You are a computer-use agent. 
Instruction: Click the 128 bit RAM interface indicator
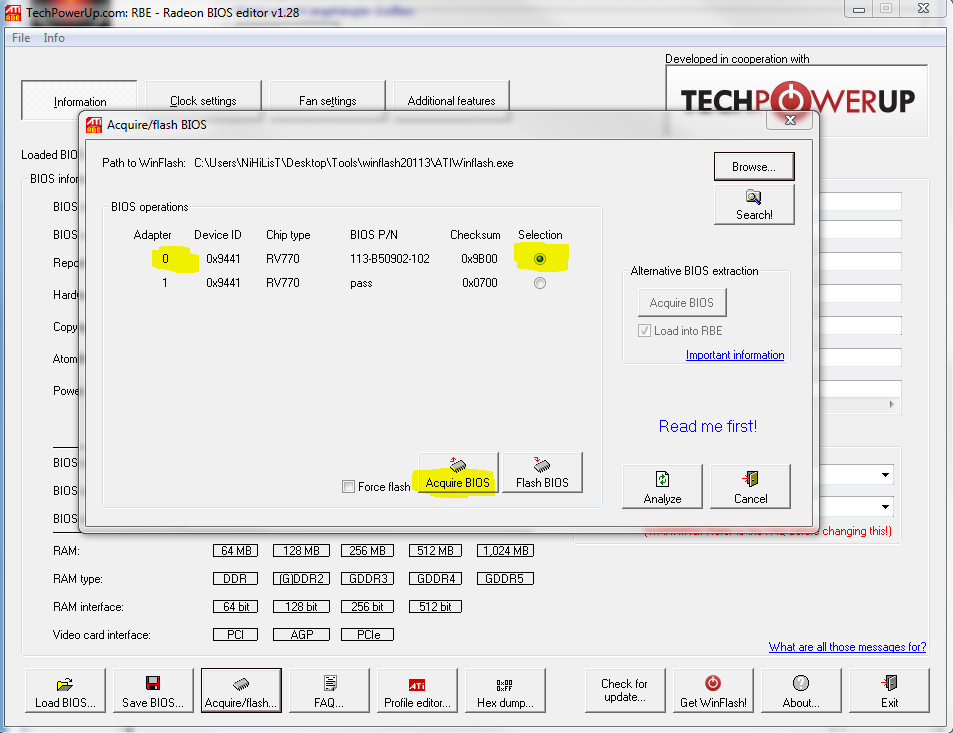(301, 607)
